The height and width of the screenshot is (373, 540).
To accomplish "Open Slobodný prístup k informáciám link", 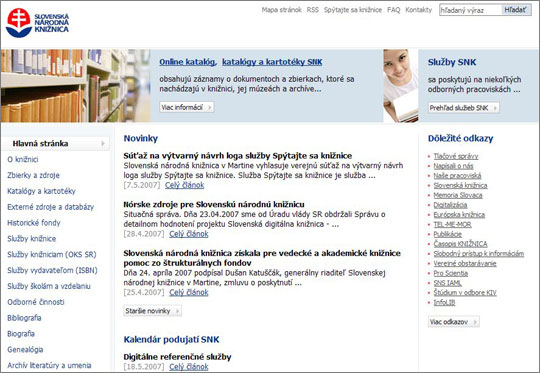I will pos(479,254).
